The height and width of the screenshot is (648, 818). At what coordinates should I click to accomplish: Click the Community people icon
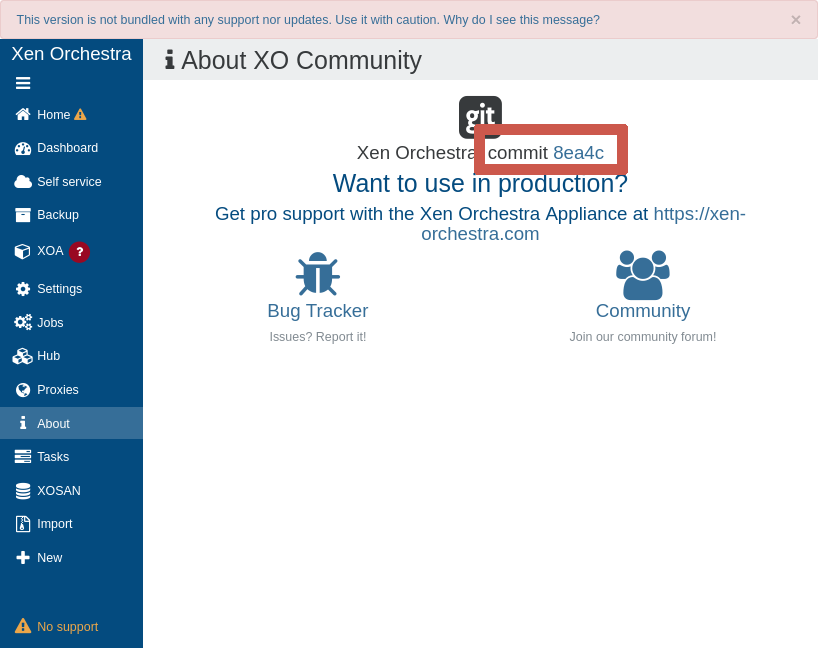[643, 275]
